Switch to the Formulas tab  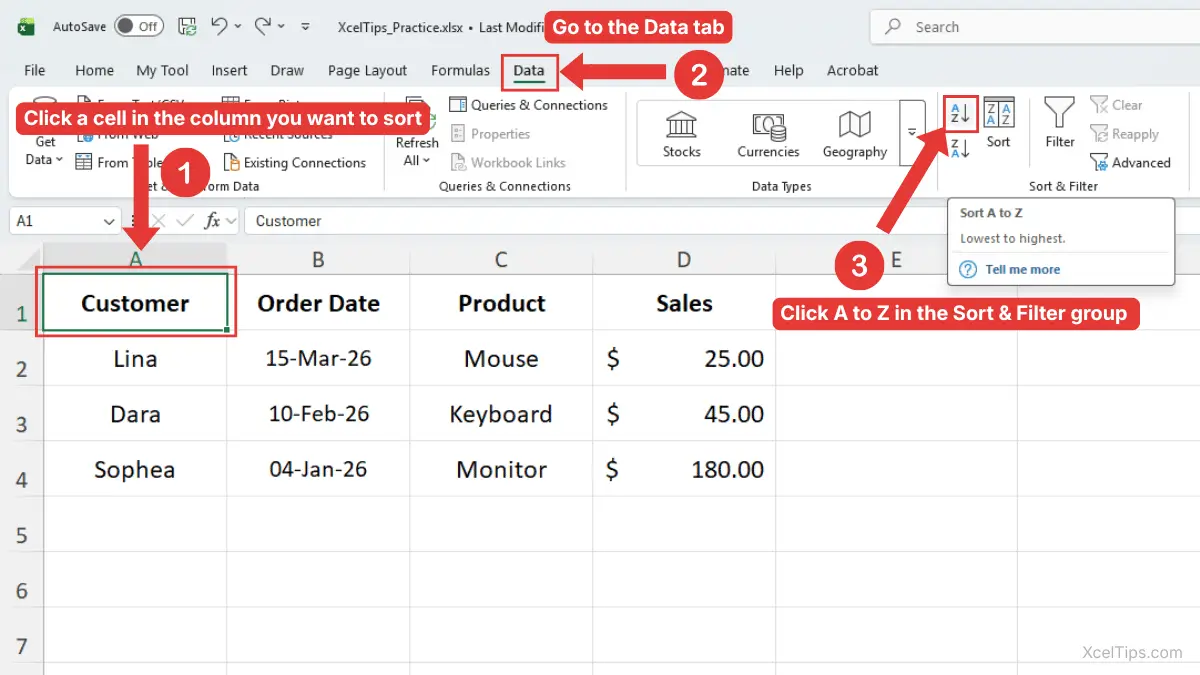pos(460,70)
